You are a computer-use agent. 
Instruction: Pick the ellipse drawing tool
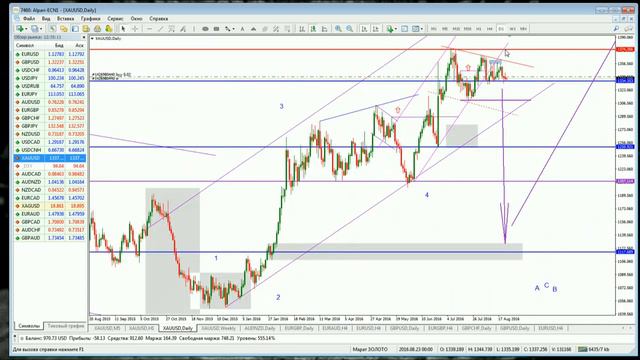205,29
